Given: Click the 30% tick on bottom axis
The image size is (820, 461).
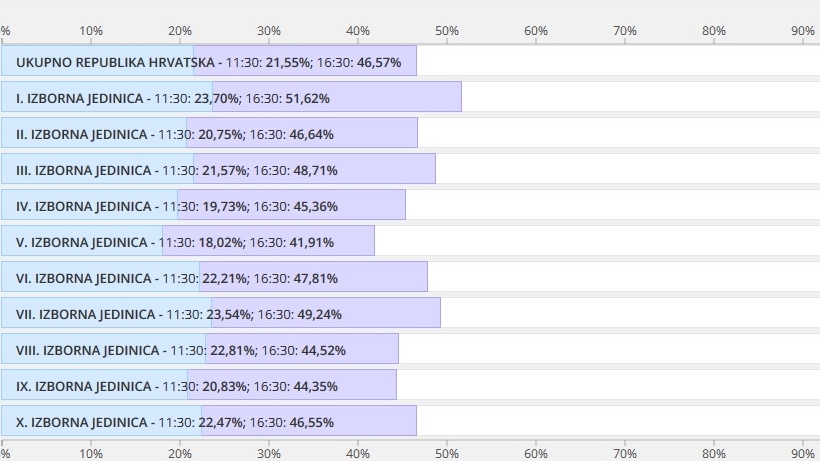Looking at the screenshot, I should point(269,453).
